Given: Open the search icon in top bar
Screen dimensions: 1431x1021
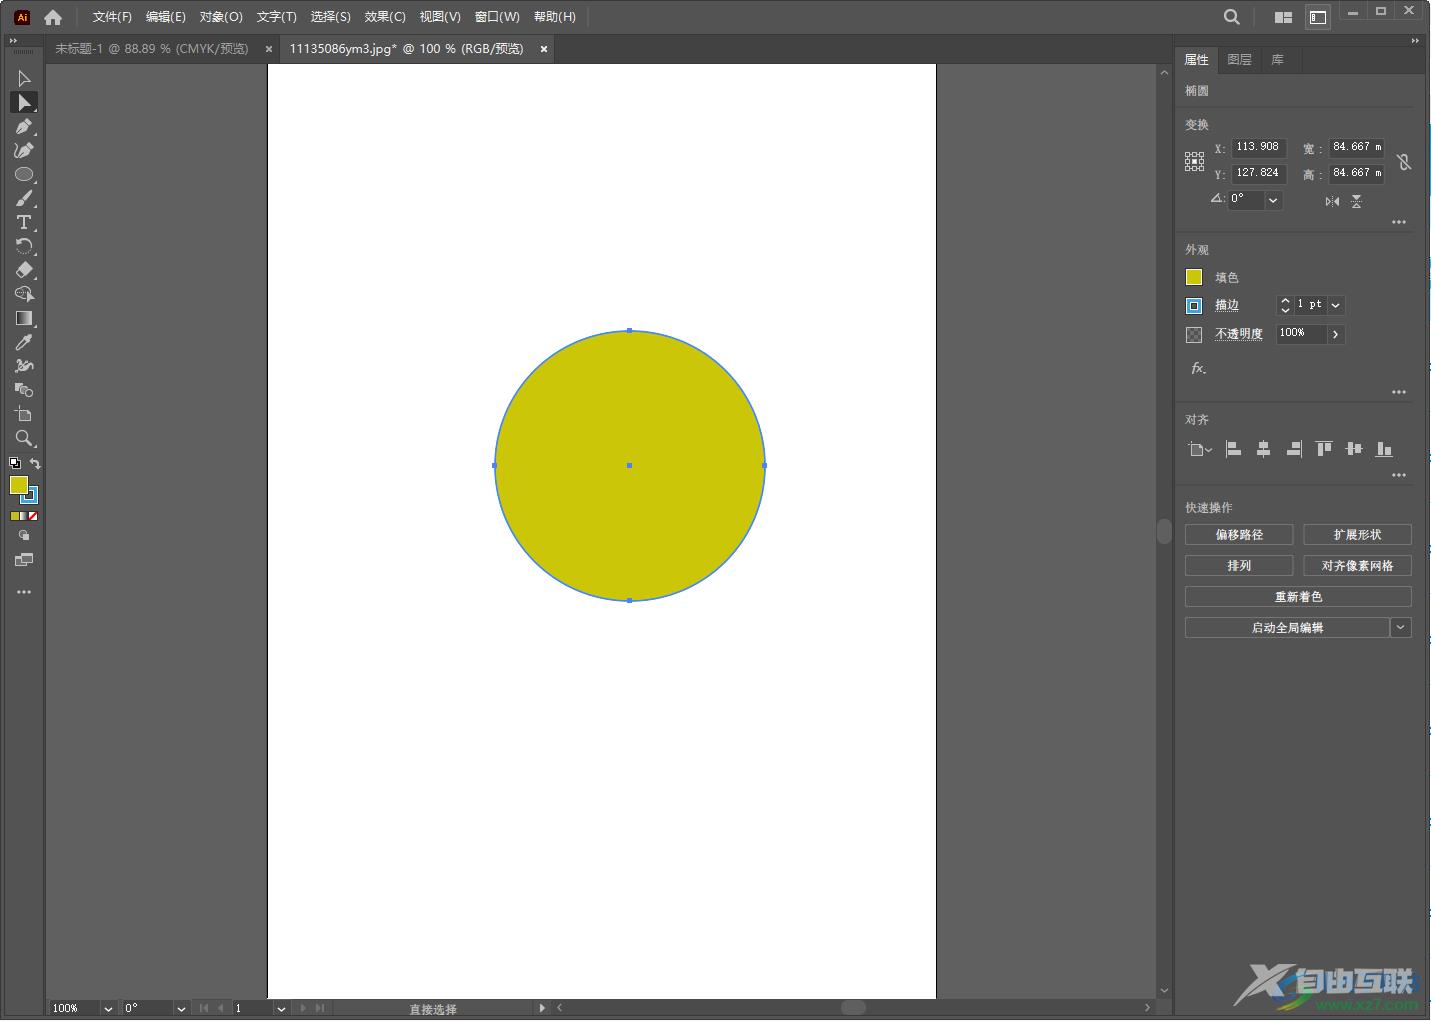Looking at the screenshot, I should (x=1232, y=17).
